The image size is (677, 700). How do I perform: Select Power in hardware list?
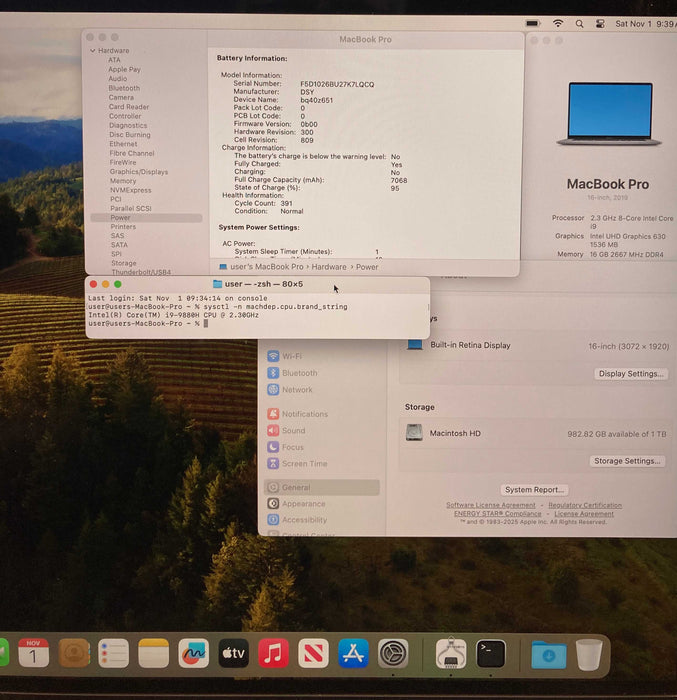[x=146, y=217]
